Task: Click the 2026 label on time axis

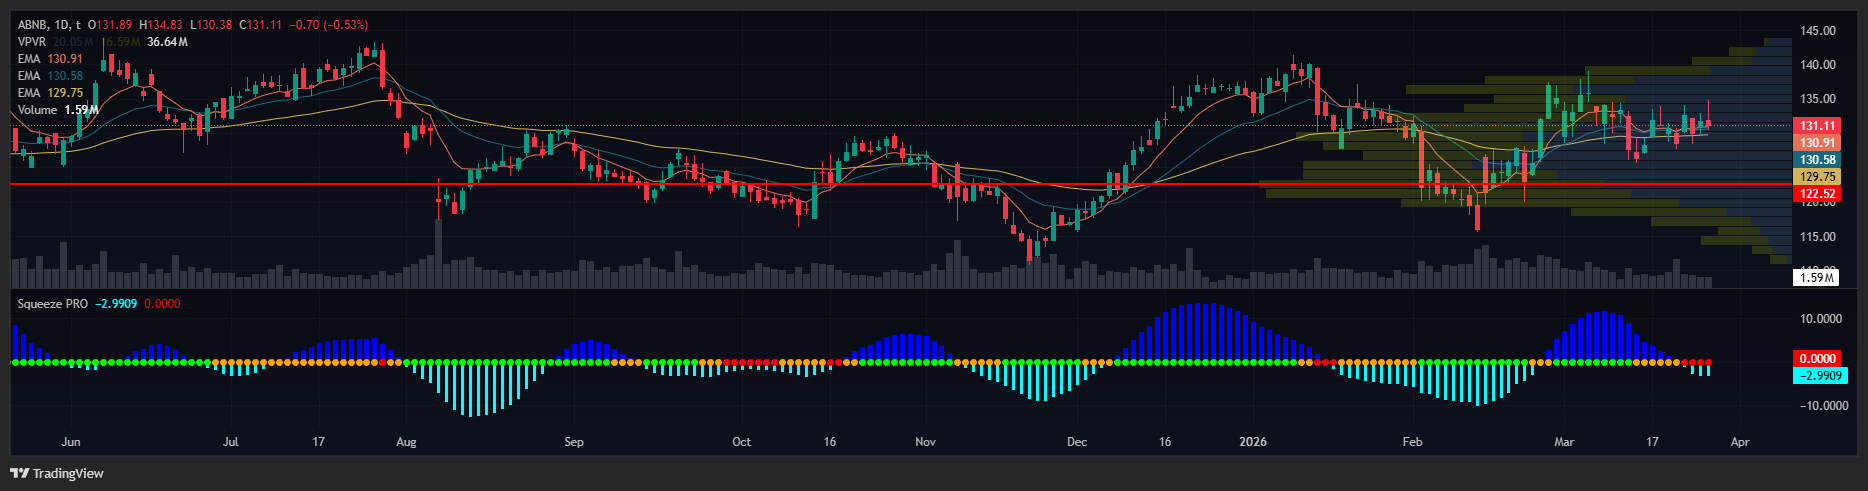Action: click(x=1253, y=442)
